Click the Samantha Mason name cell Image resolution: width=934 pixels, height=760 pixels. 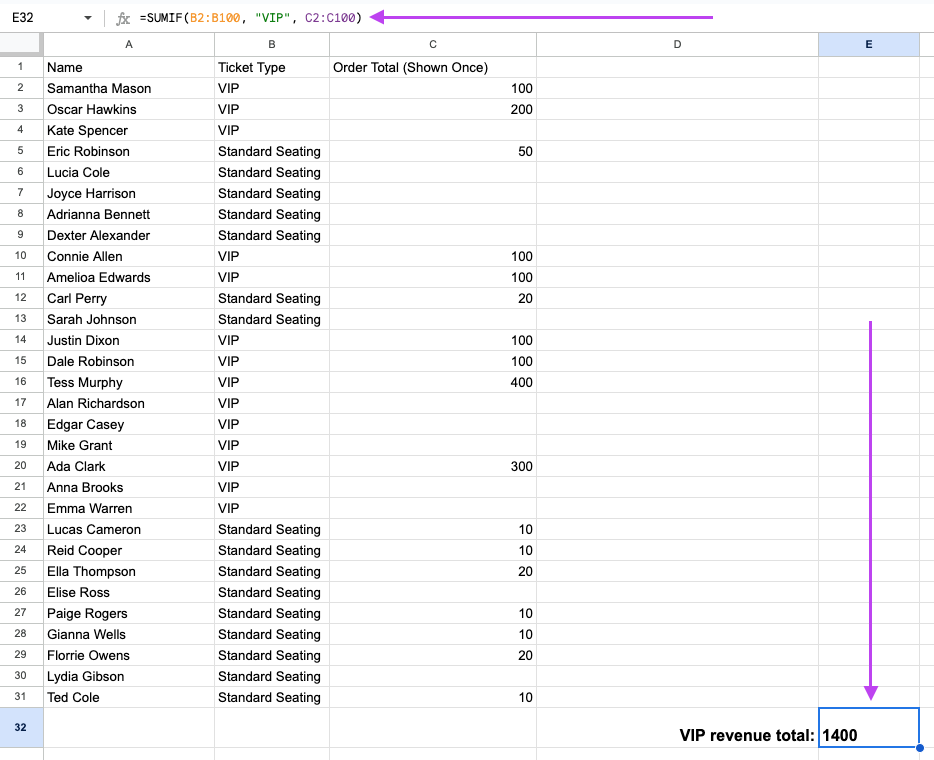tap(129, 88)
